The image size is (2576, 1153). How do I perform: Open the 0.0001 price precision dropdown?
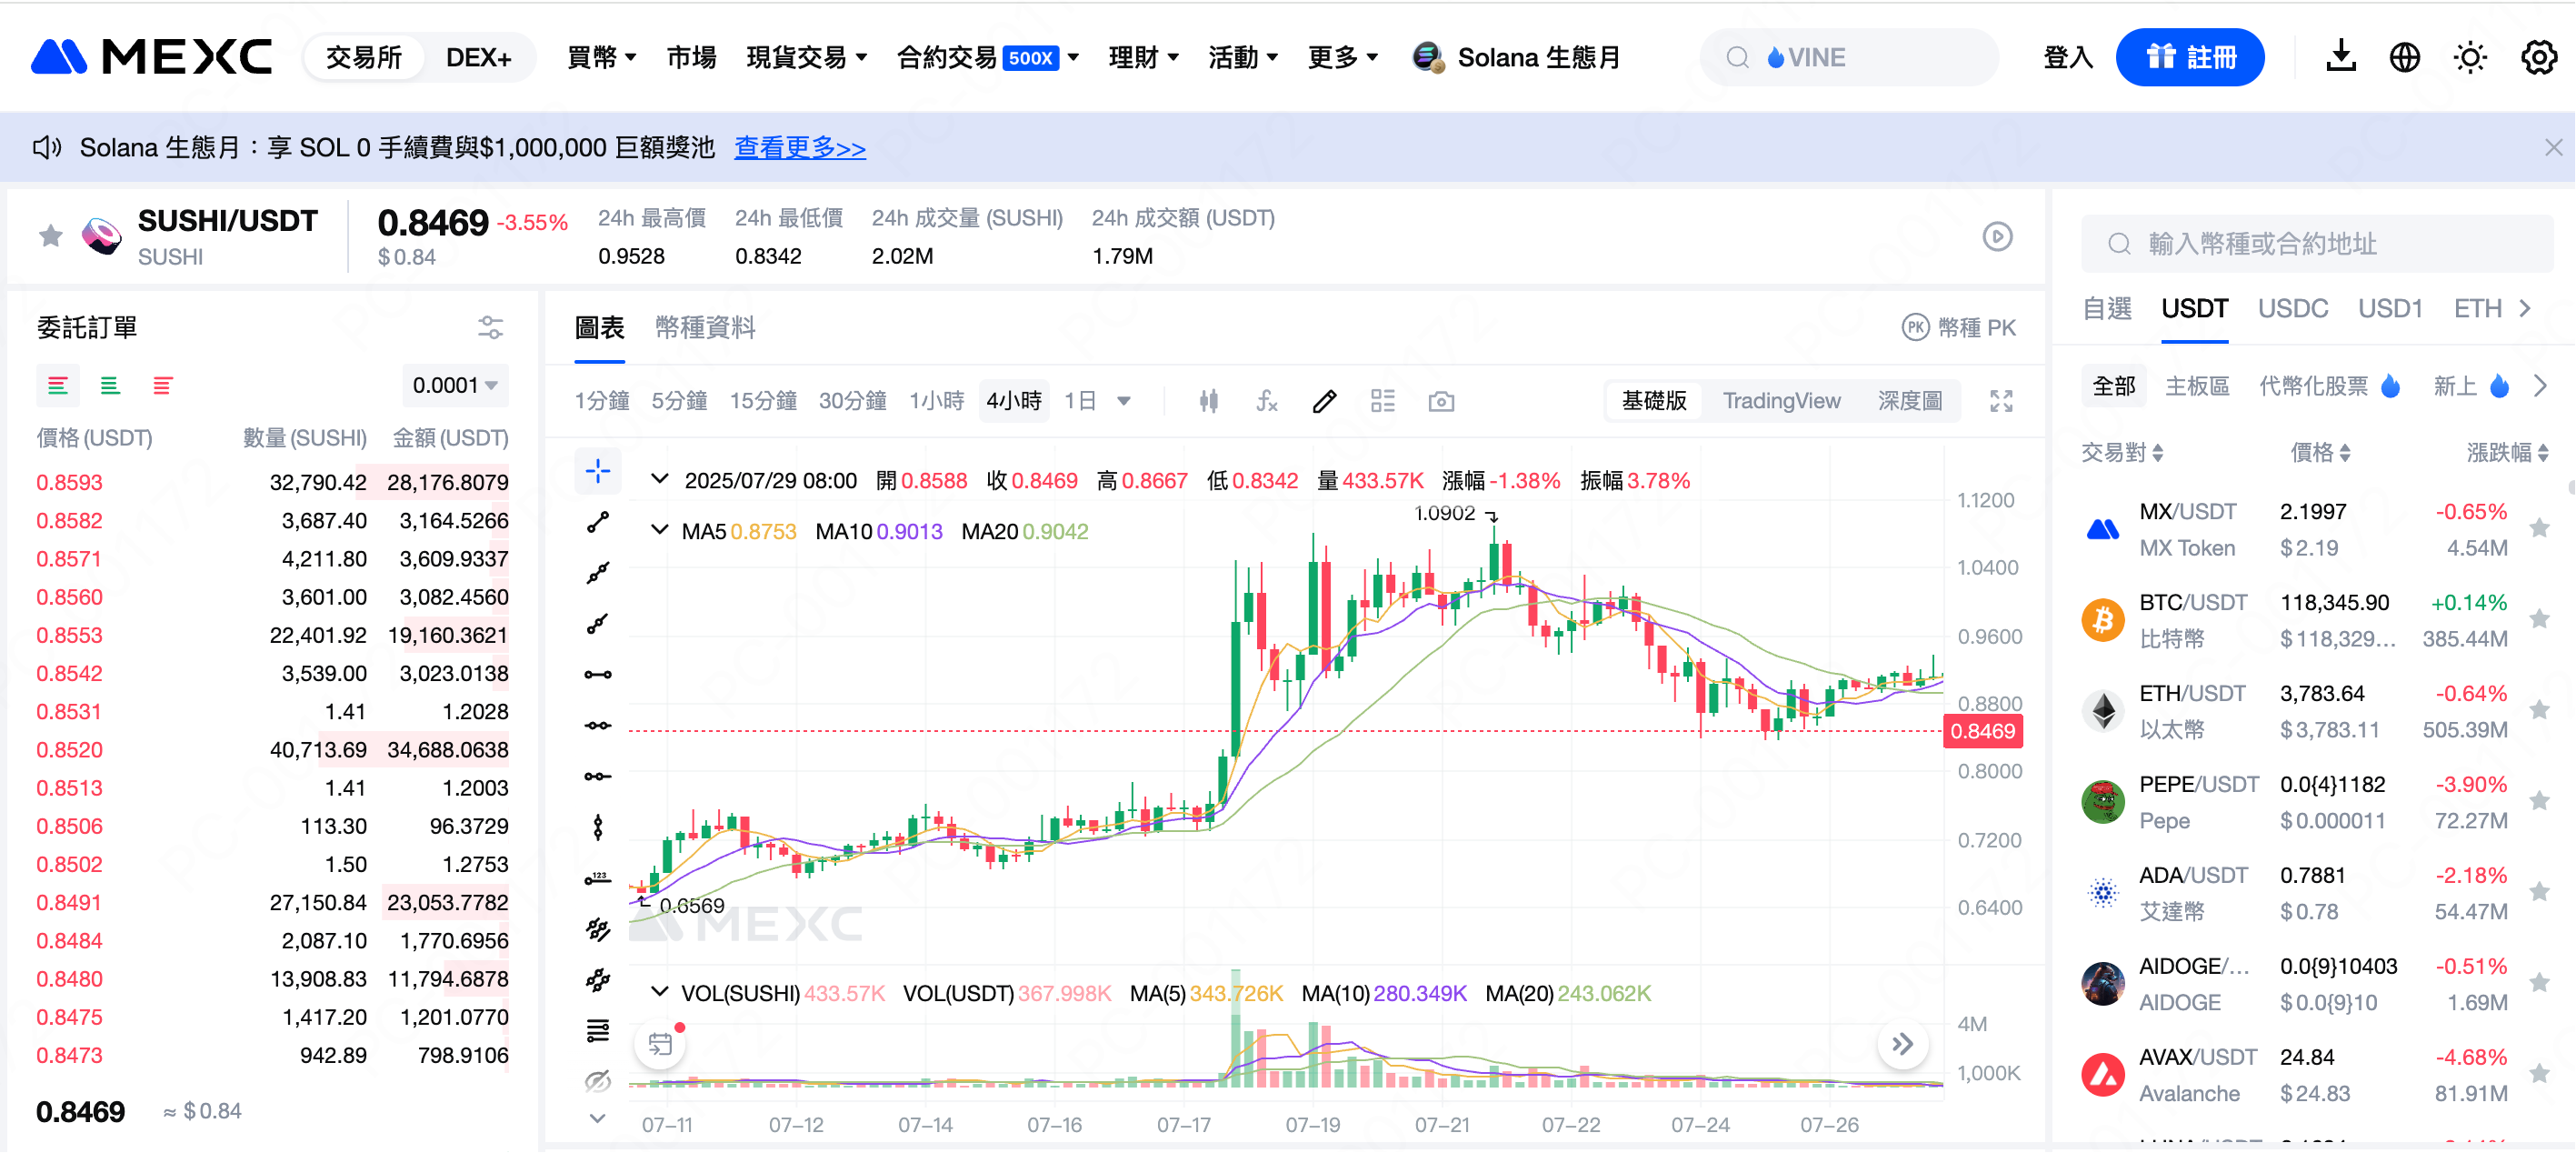[455, 386]
